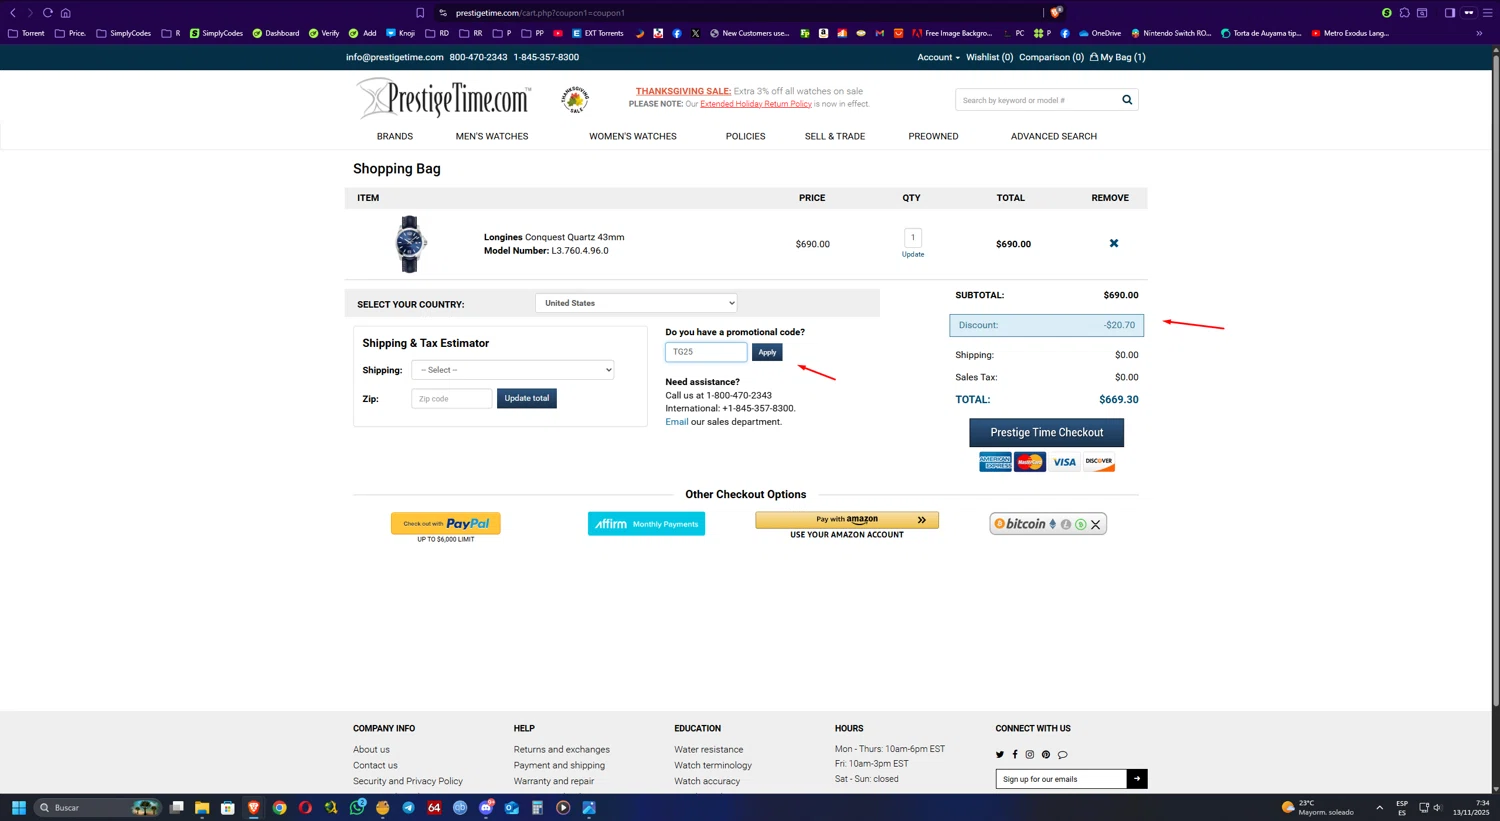Bookmark this page icon in address bar
Viewport: 1500px width, 821px height.
420,13
